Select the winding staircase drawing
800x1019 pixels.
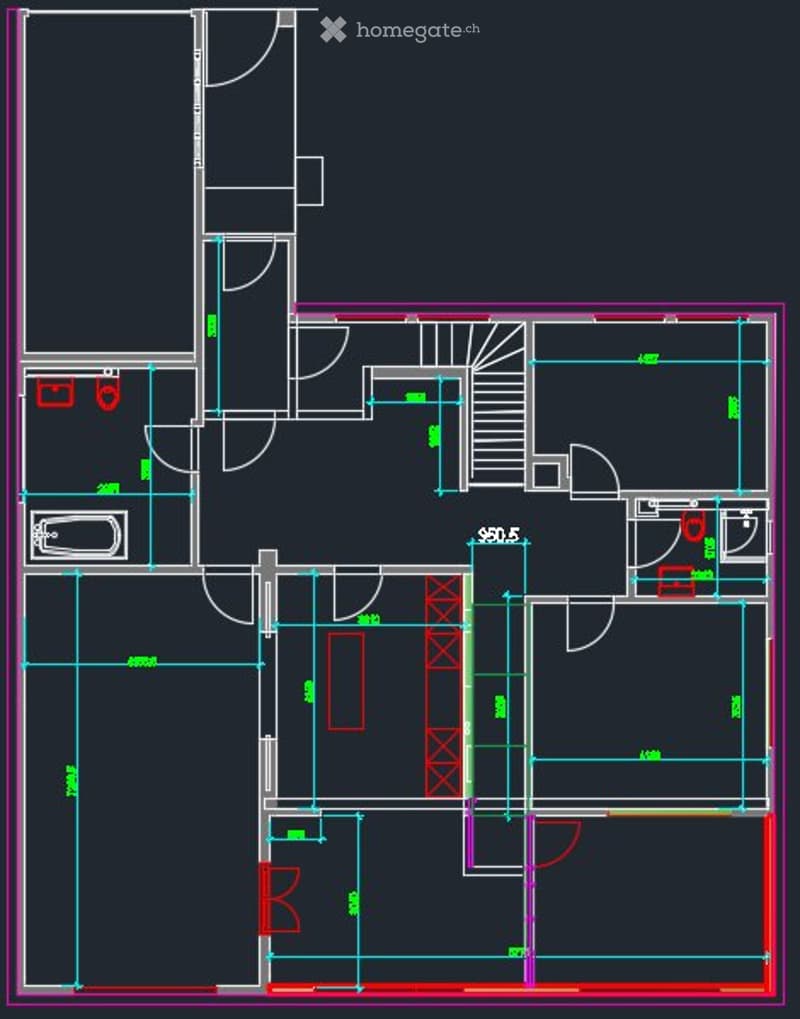pos(472,403)
